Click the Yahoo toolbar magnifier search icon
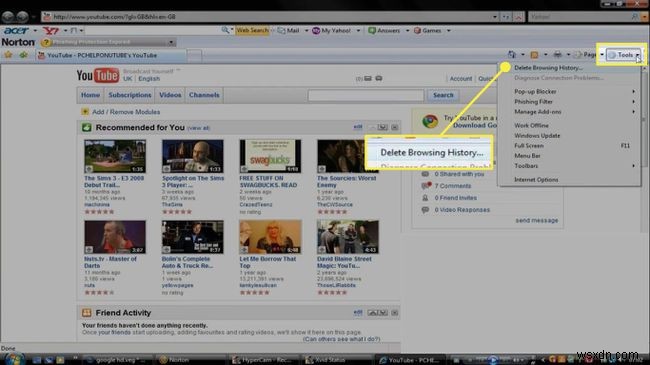650x365 pixels. pos(225,30)
